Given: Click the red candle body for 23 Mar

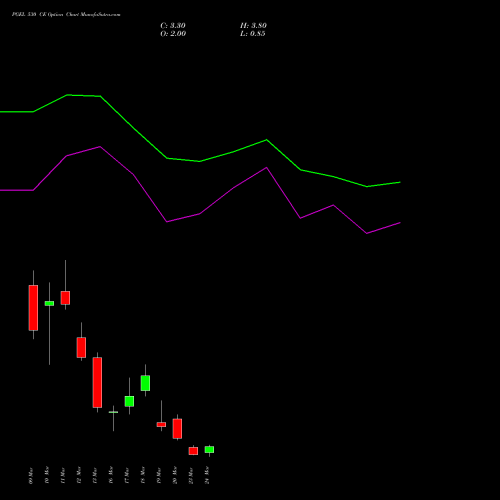Looking at the screenshot, I should coord(193,451).
